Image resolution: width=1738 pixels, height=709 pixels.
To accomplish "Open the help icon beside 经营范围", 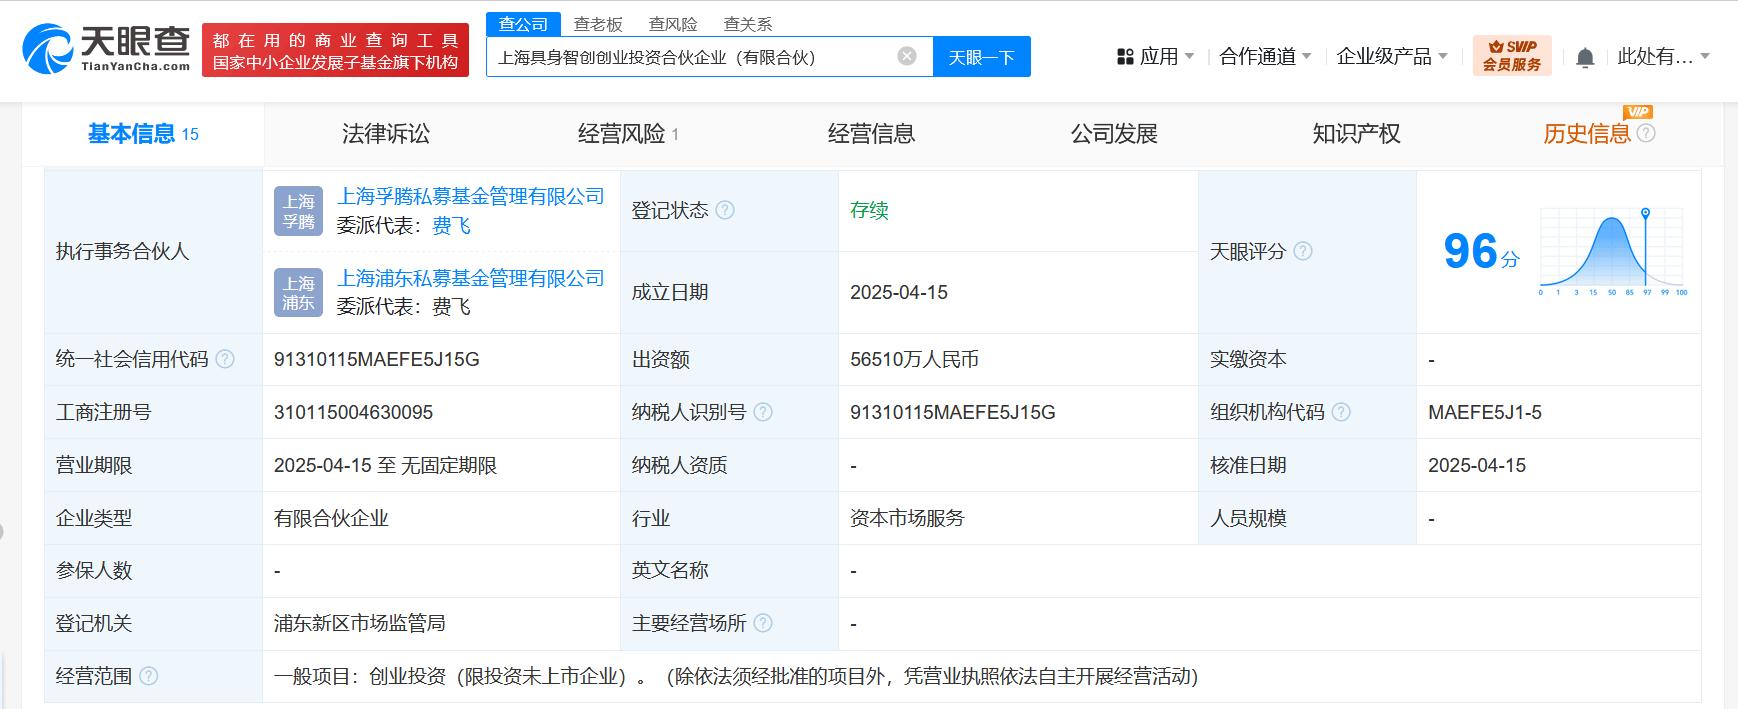I will (149, 676).
